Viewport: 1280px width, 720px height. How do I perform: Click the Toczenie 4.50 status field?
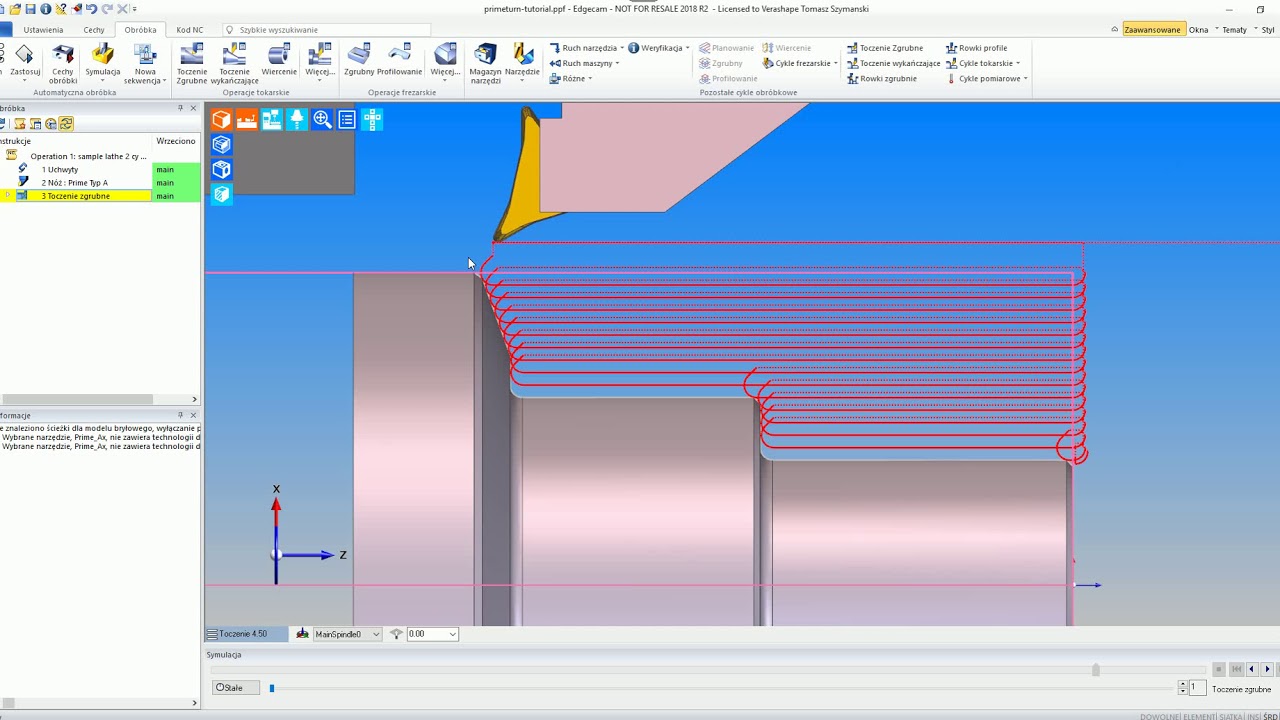click(x=244, y=634)
